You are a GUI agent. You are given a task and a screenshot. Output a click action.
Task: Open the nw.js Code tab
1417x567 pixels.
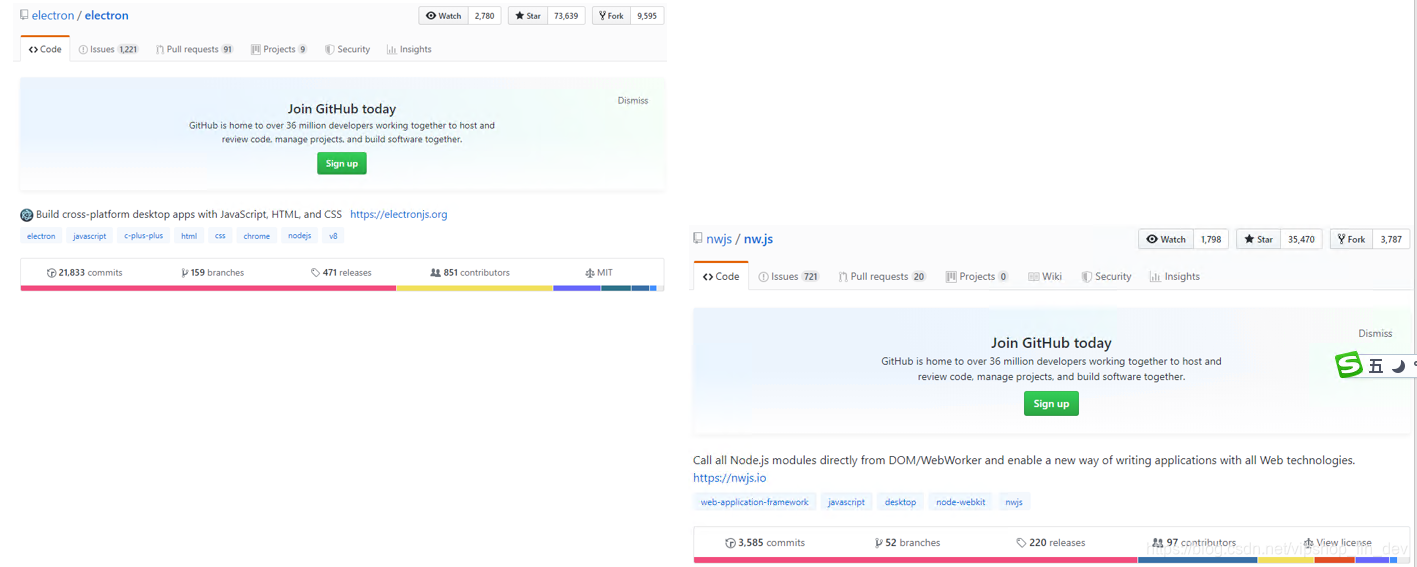coord(721,276)
